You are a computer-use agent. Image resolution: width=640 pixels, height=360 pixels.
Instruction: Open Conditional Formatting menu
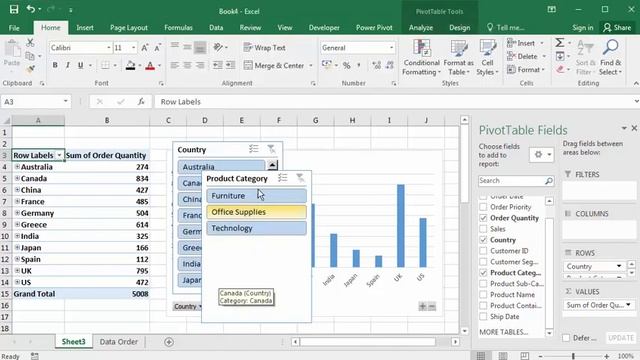coord(421,58)
